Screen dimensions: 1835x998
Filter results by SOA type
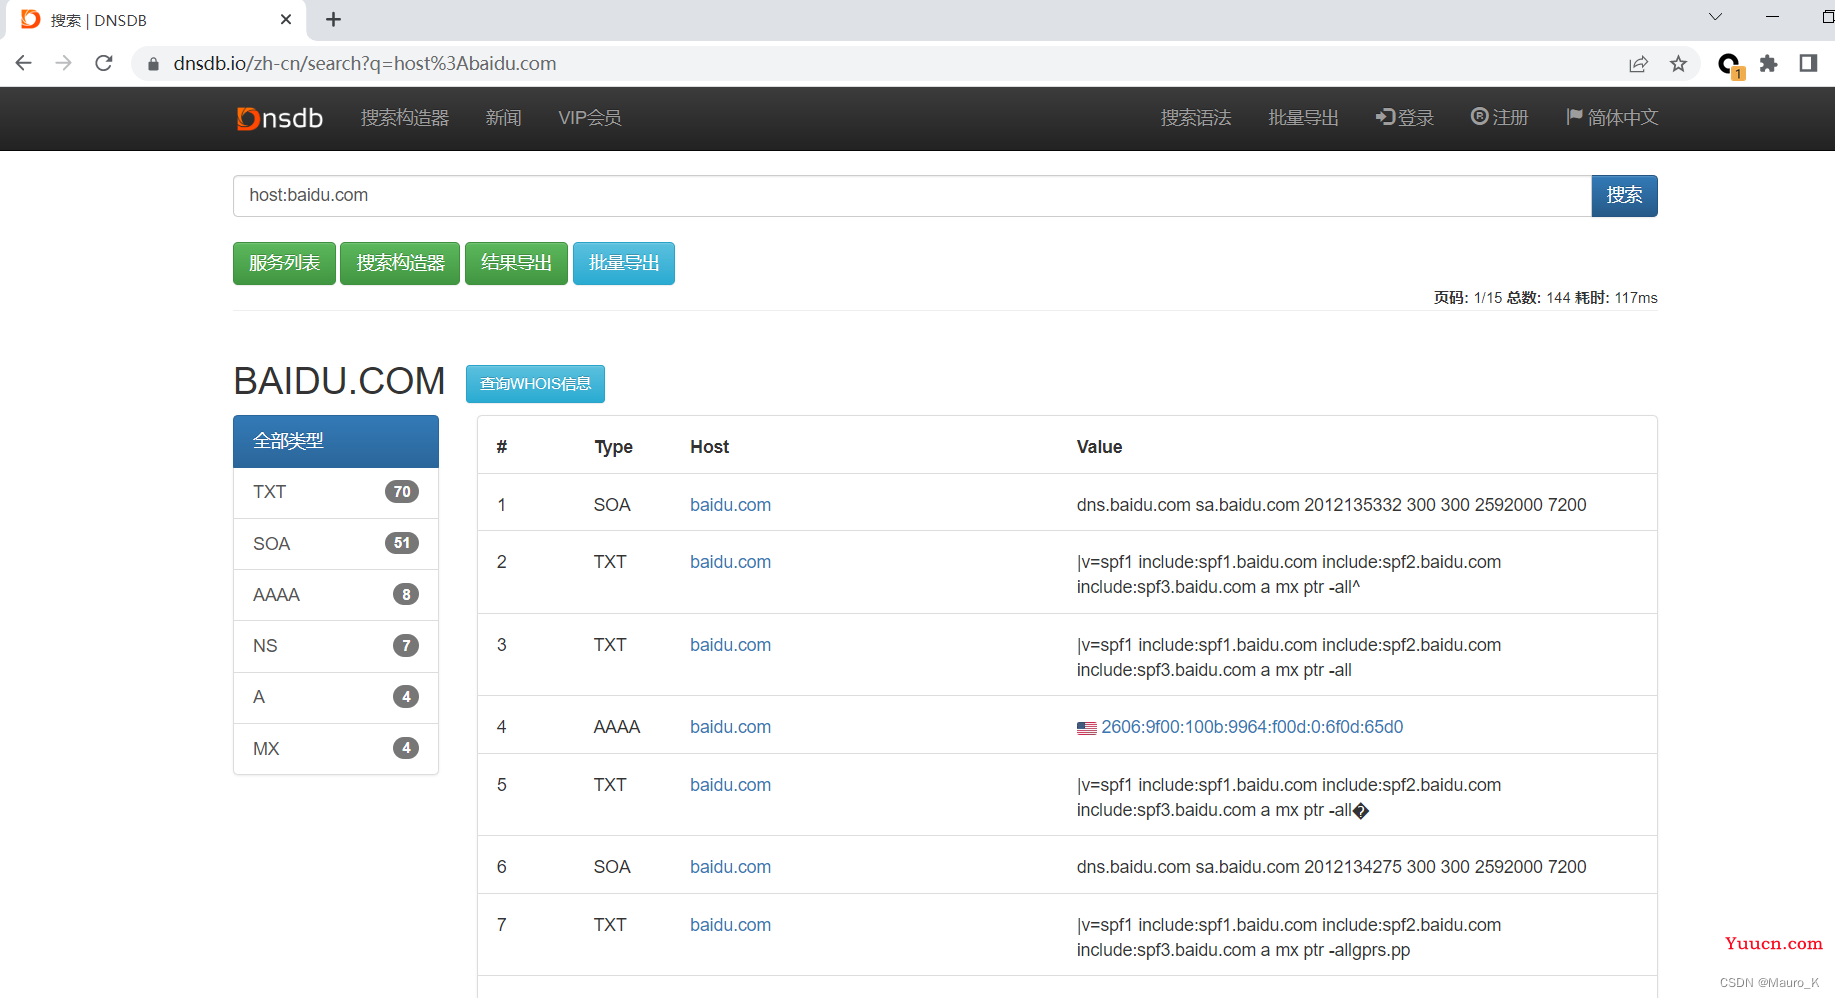[336, 544]
